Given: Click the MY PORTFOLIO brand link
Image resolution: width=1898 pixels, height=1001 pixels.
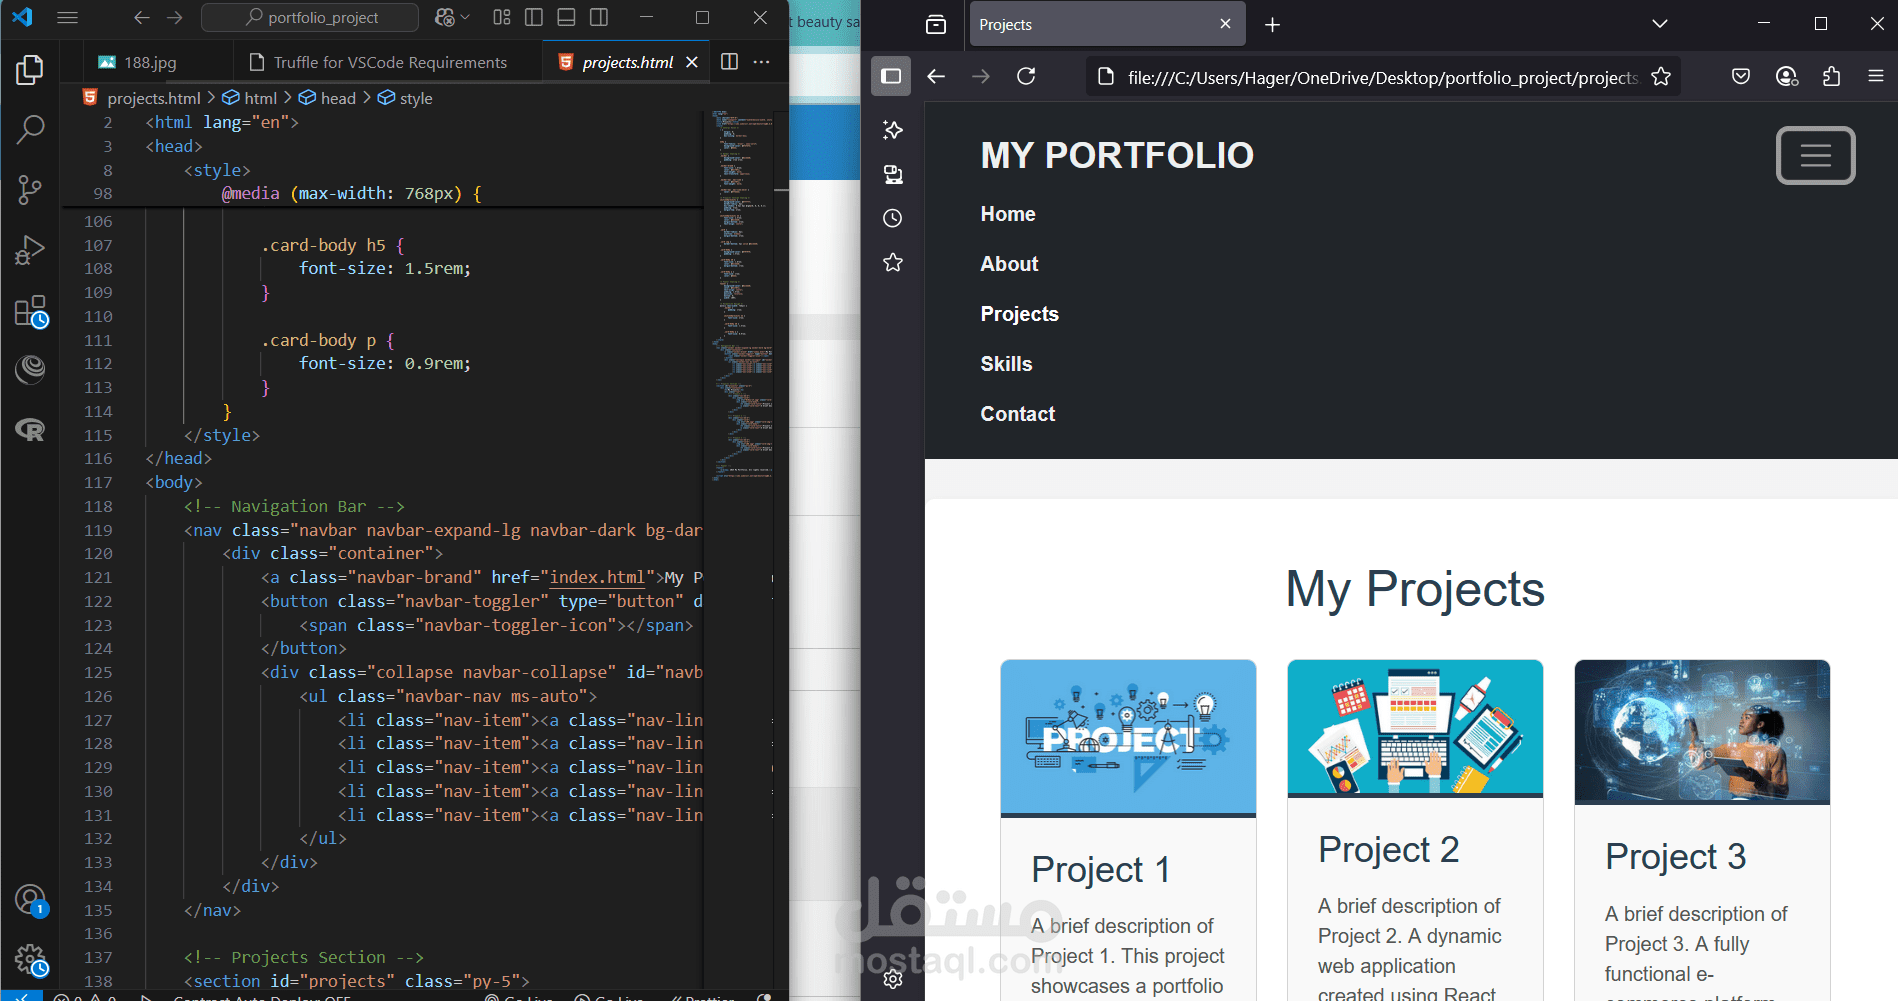Looking at the screenshot, I should click(x=1117, y=156).
